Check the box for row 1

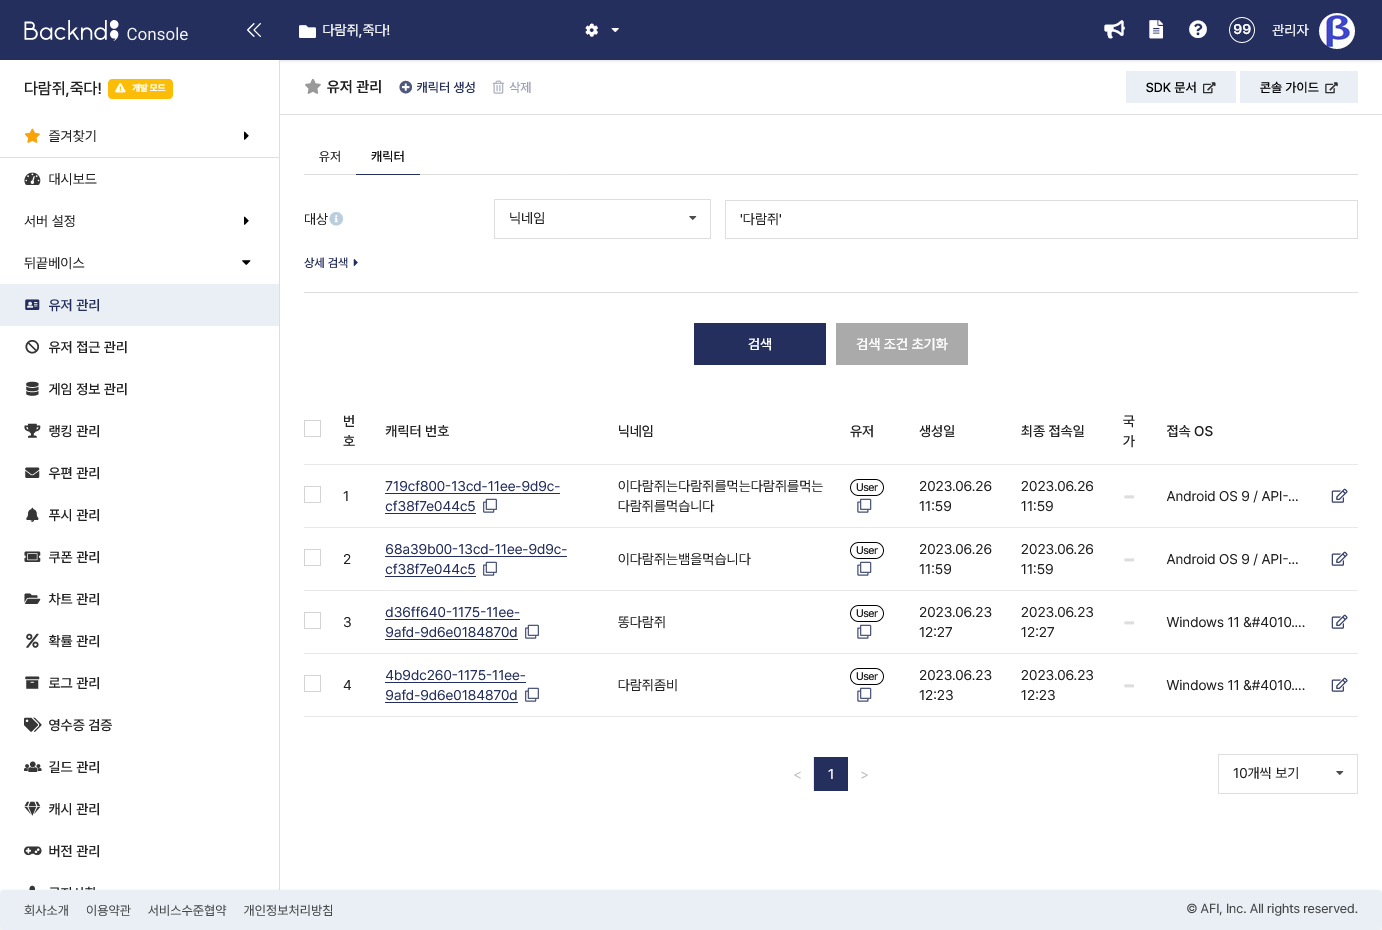tap(313, 495)
